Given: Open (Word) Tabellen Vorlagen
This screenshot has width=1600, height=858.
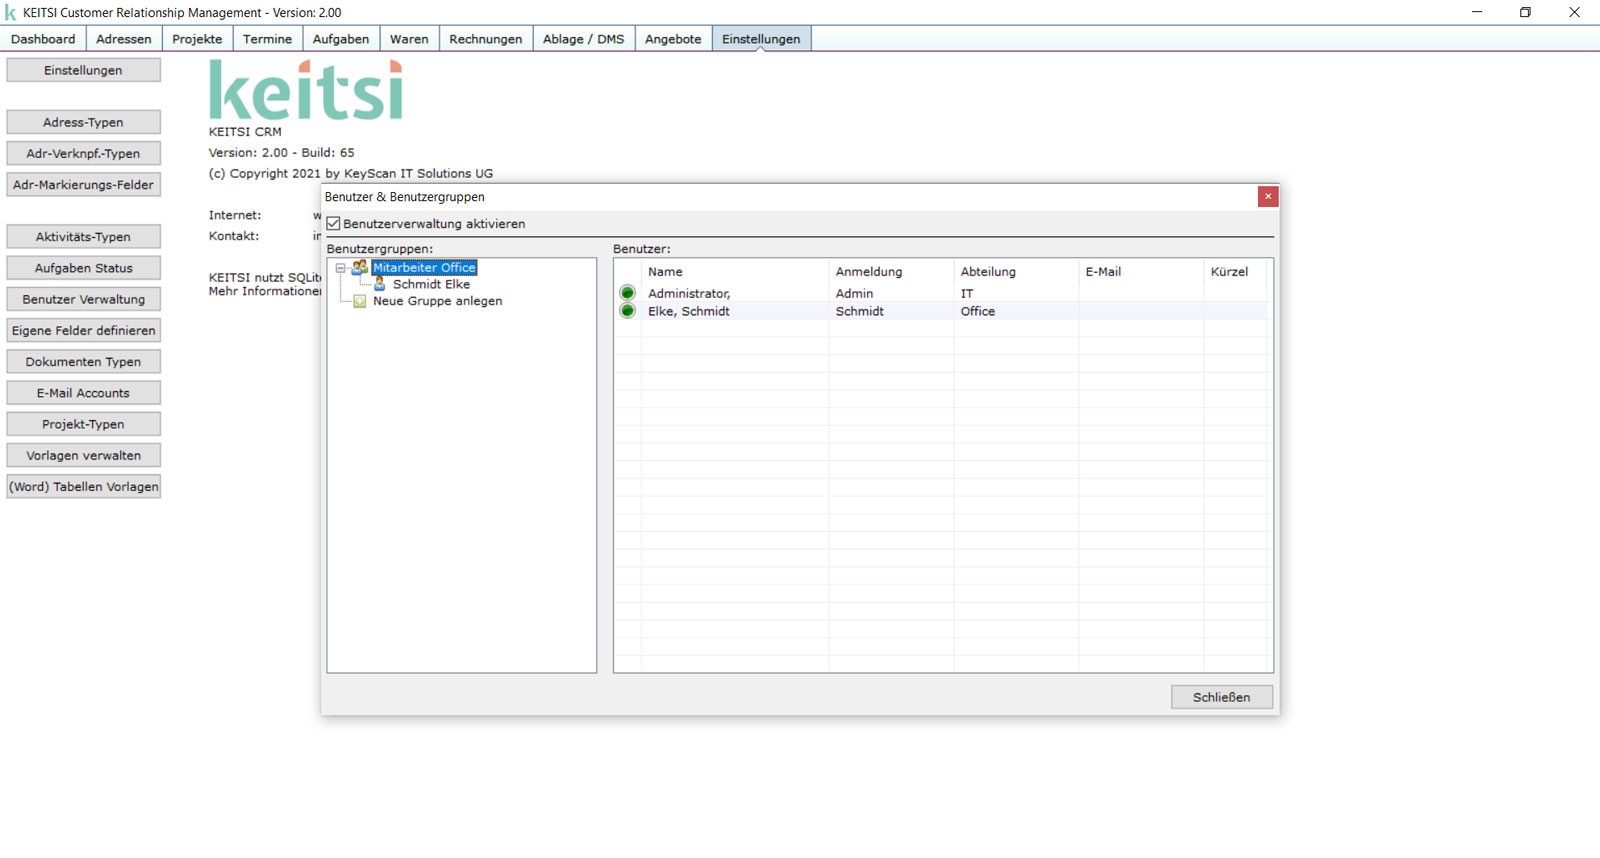Looking at the screenshot, I should pyautogui.click(x=83, y=487).
